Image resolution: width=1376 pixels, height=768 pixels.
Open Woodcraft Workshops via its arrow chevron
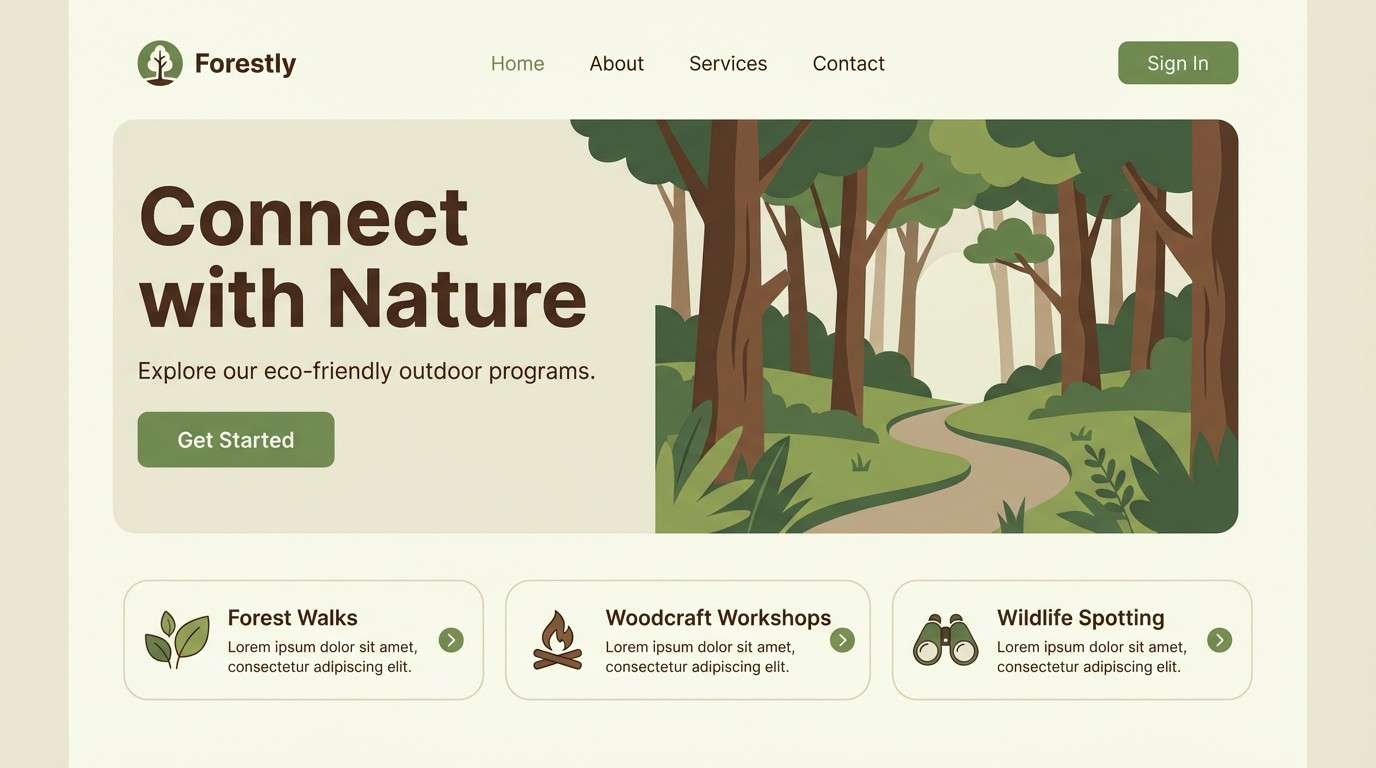[842, 640]
